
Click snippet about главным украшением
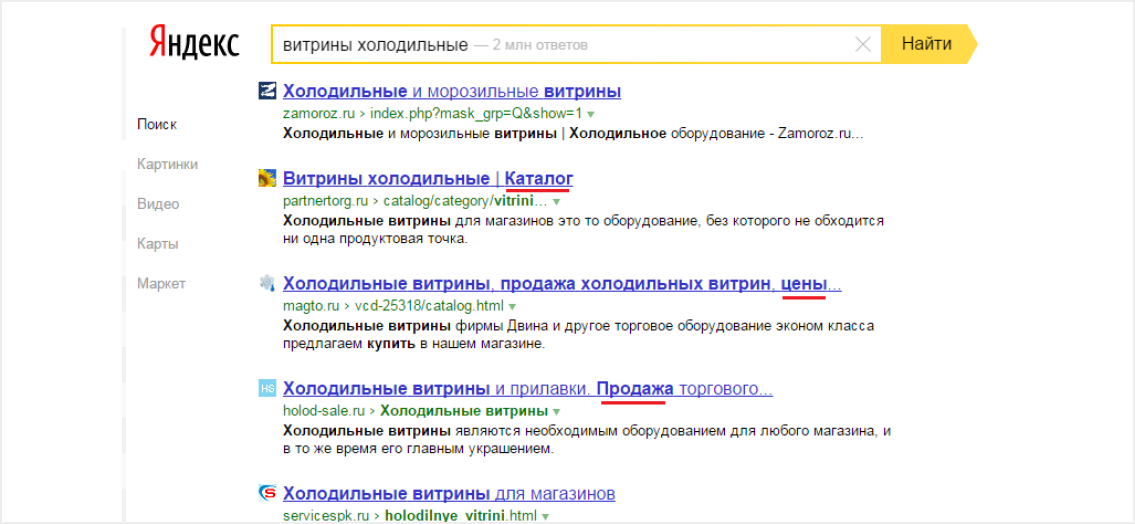tap(587, 441)
